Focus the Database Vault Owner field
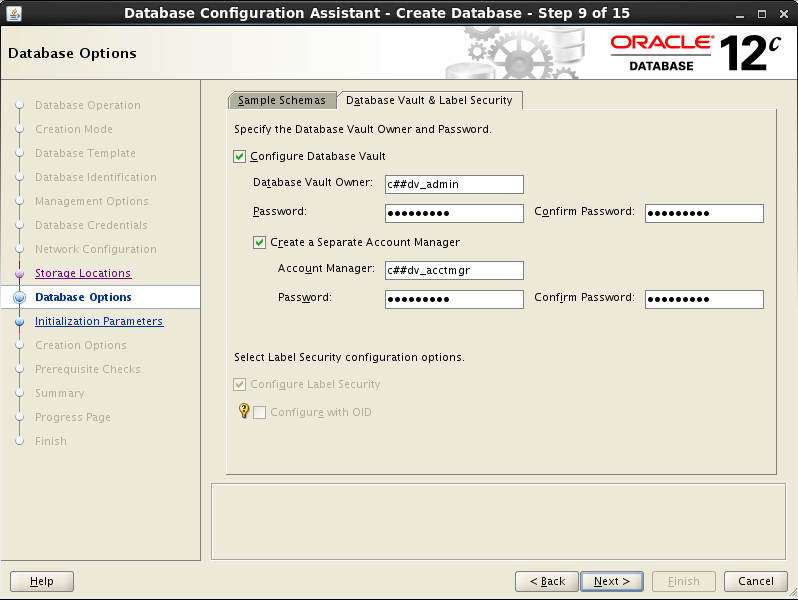The height and width of the screenshot is (601, 798). coord(454,184)
